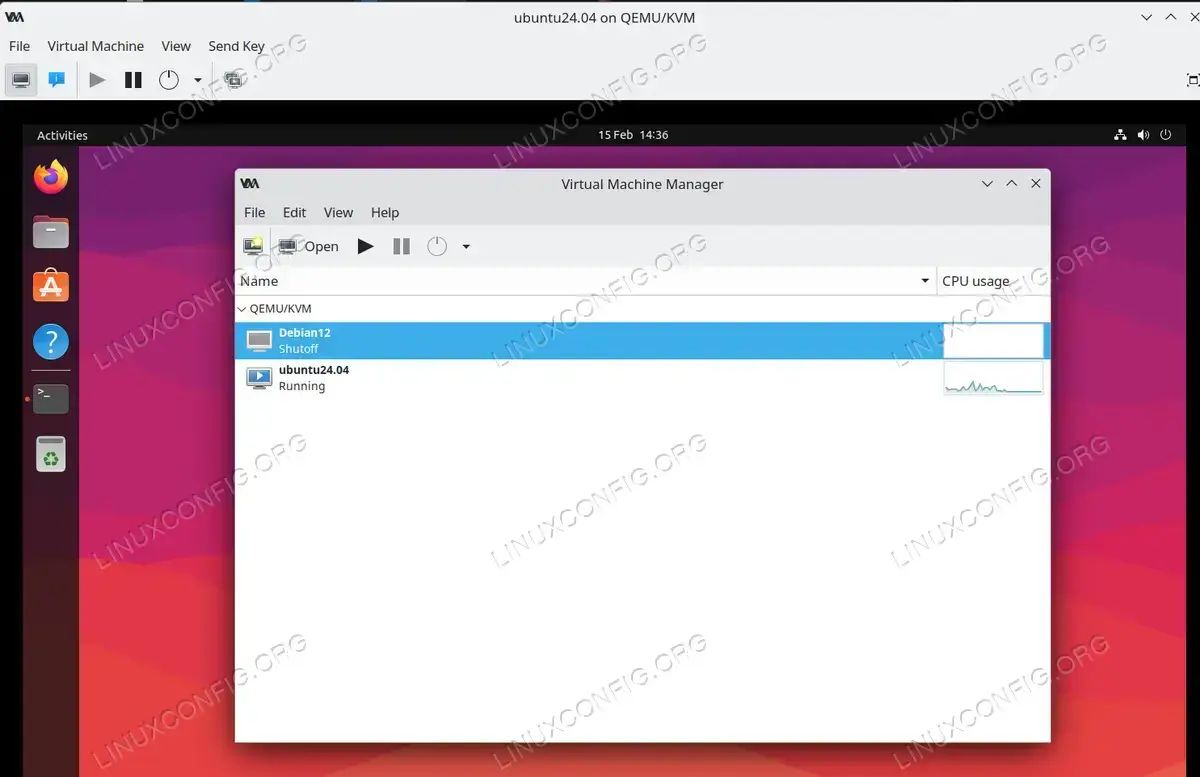Click the power icon in GNOME top bar
The height and width of the screenshot is (777, 1200).
pos(1166,135)
